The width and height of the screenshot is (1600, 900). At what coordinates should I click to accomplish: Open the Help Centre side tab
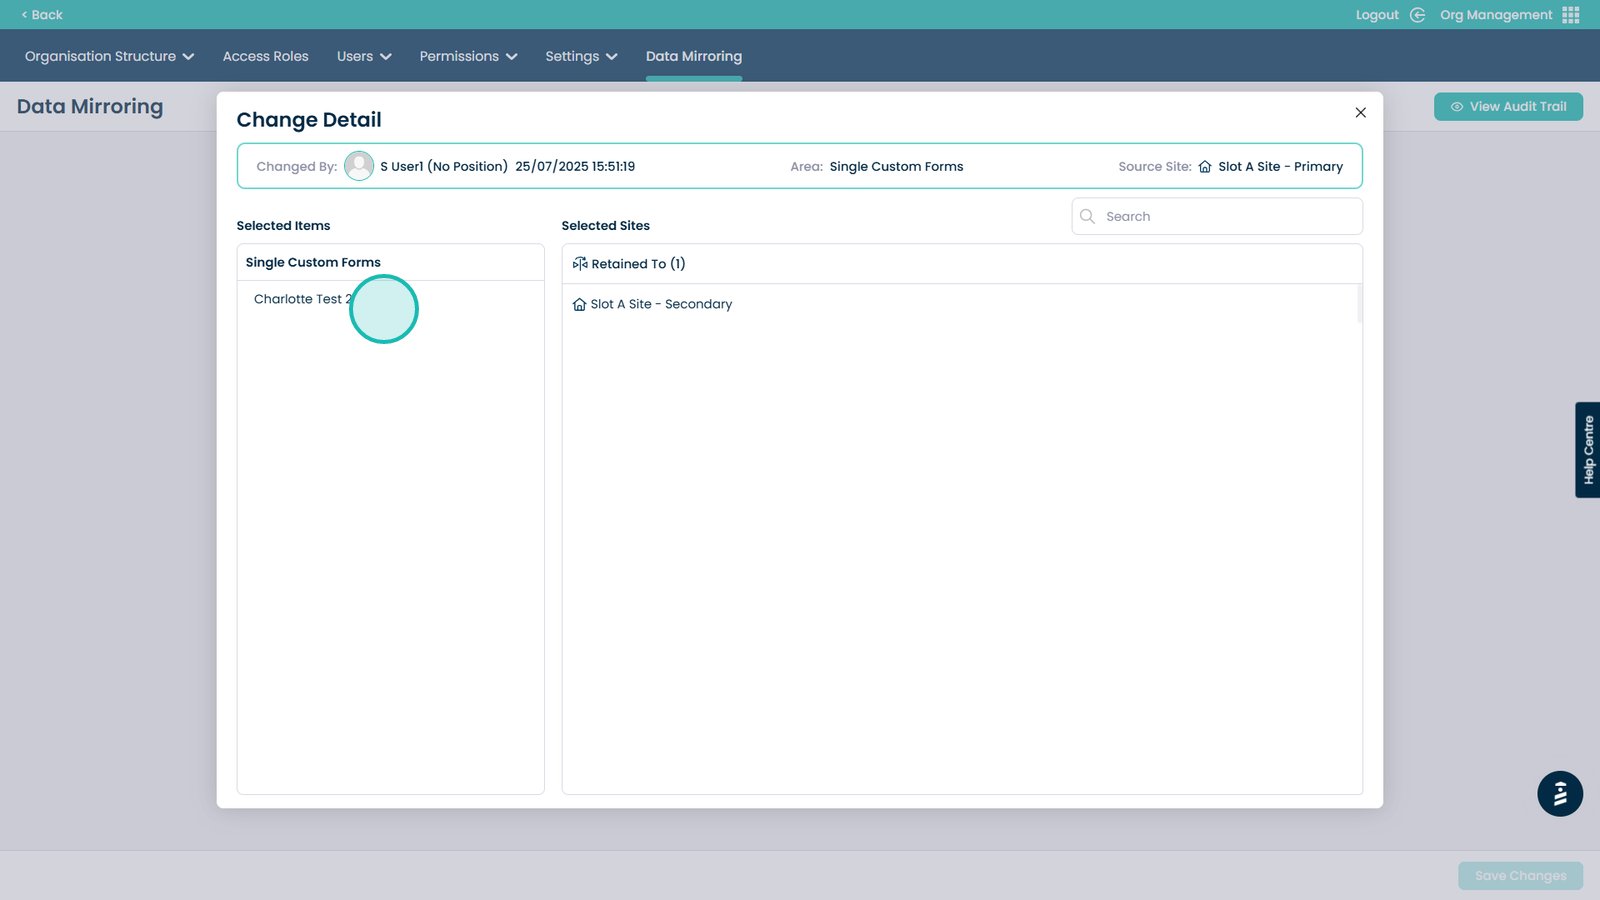pos(1587,450)
